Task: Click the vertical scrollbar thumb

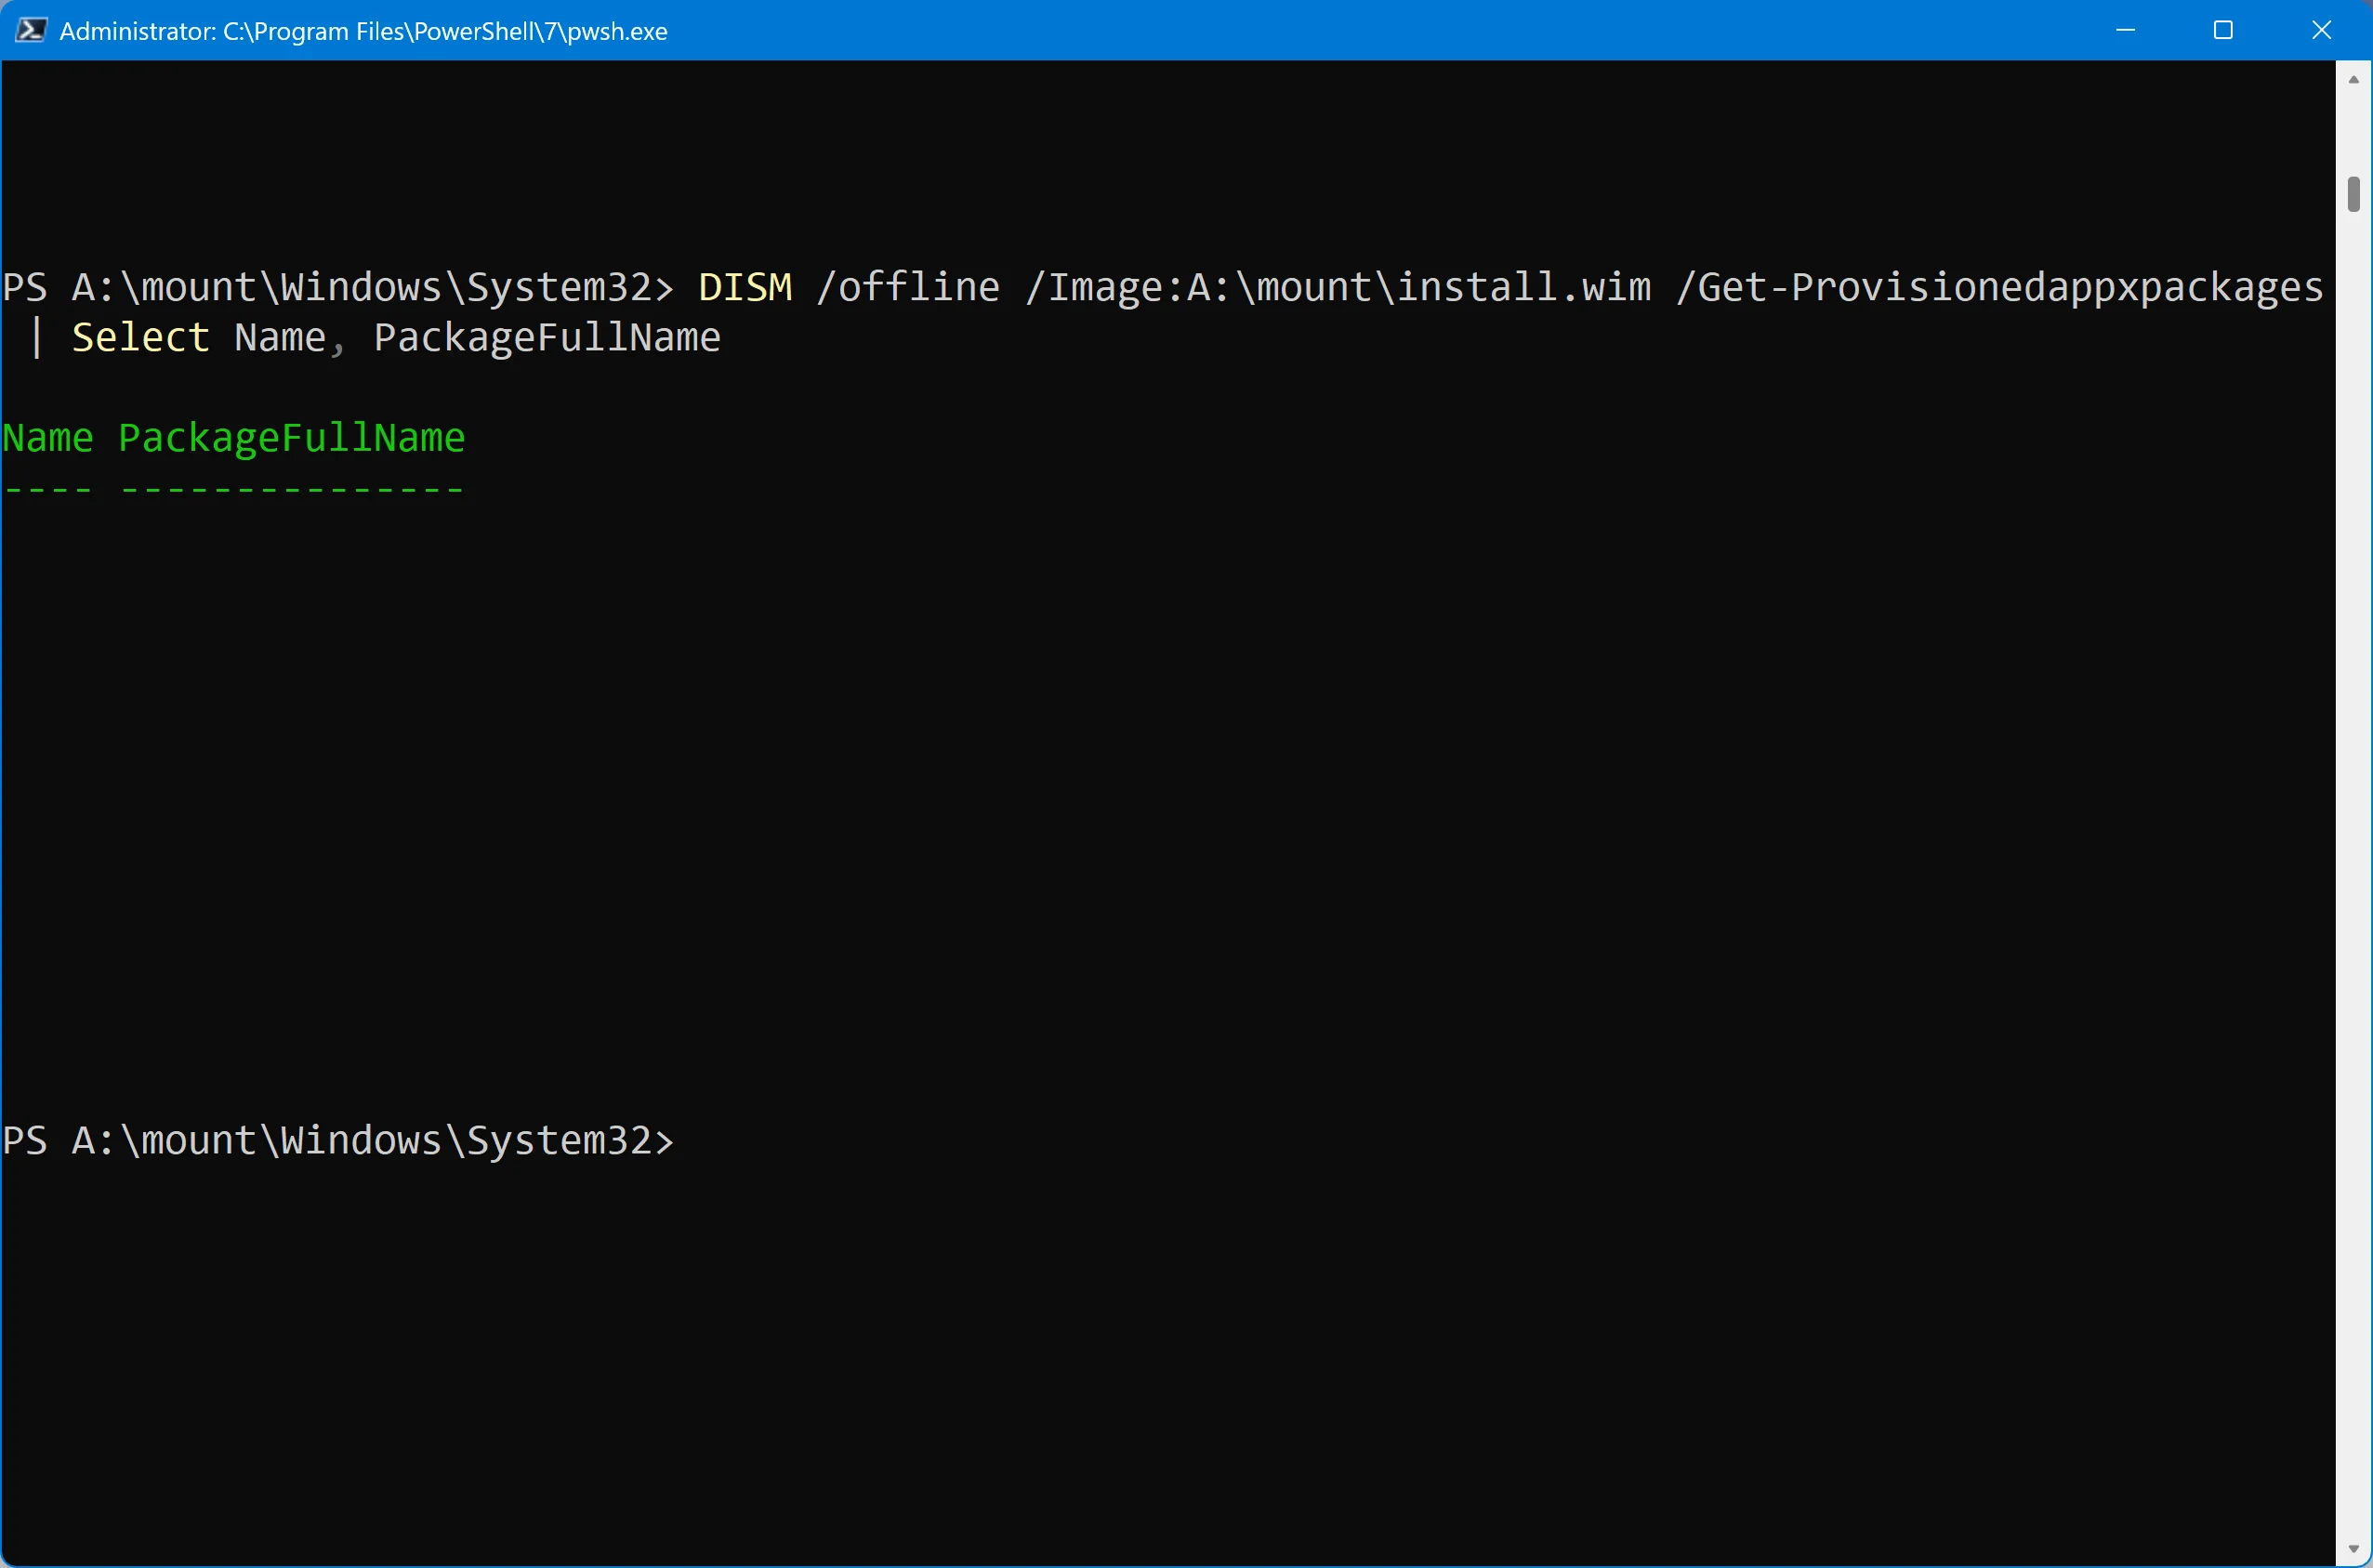Action: tap(2353, 194)
